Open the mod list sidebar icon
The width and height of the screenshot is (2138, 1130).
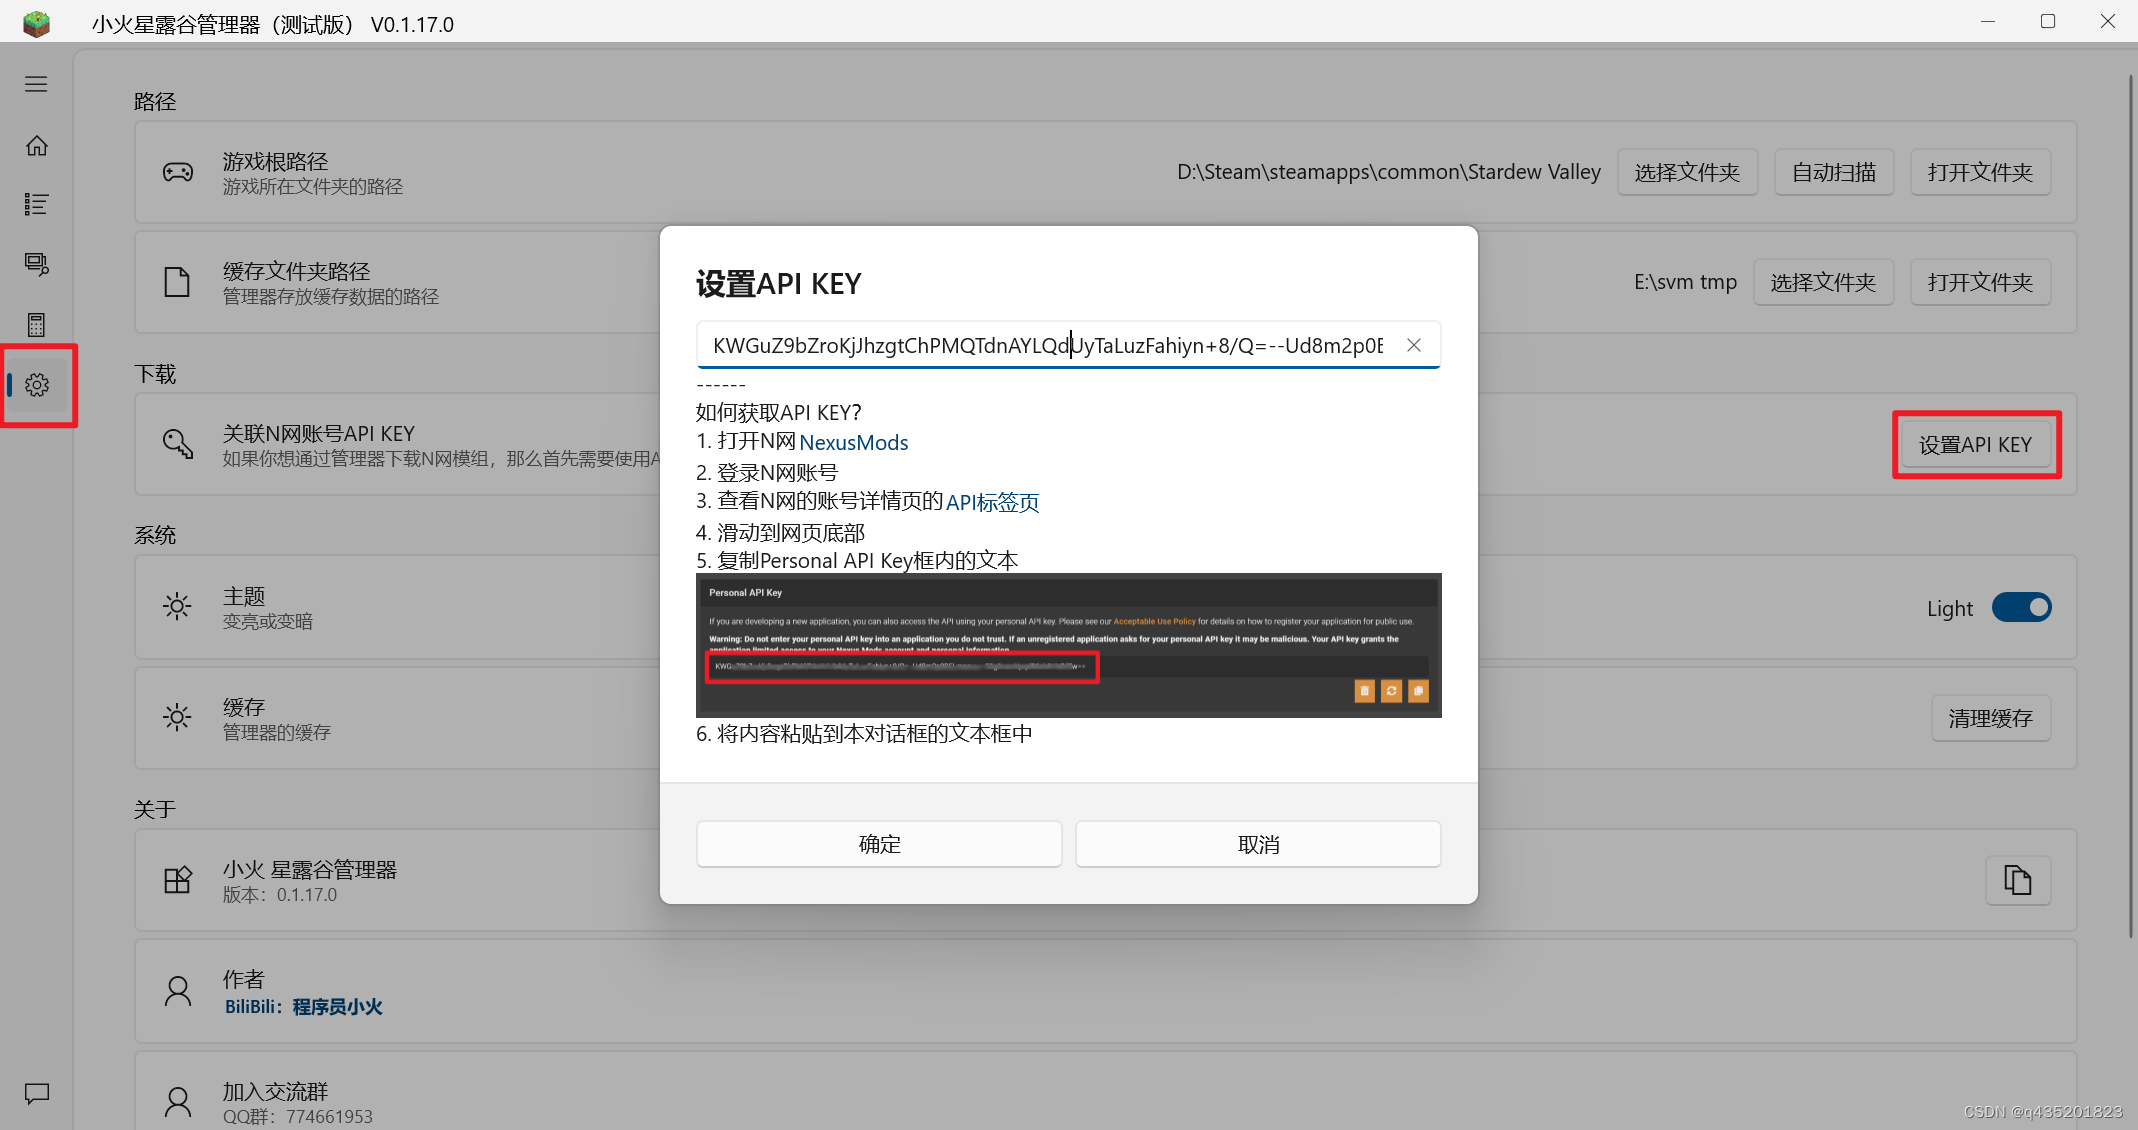[x=36, y=204]
